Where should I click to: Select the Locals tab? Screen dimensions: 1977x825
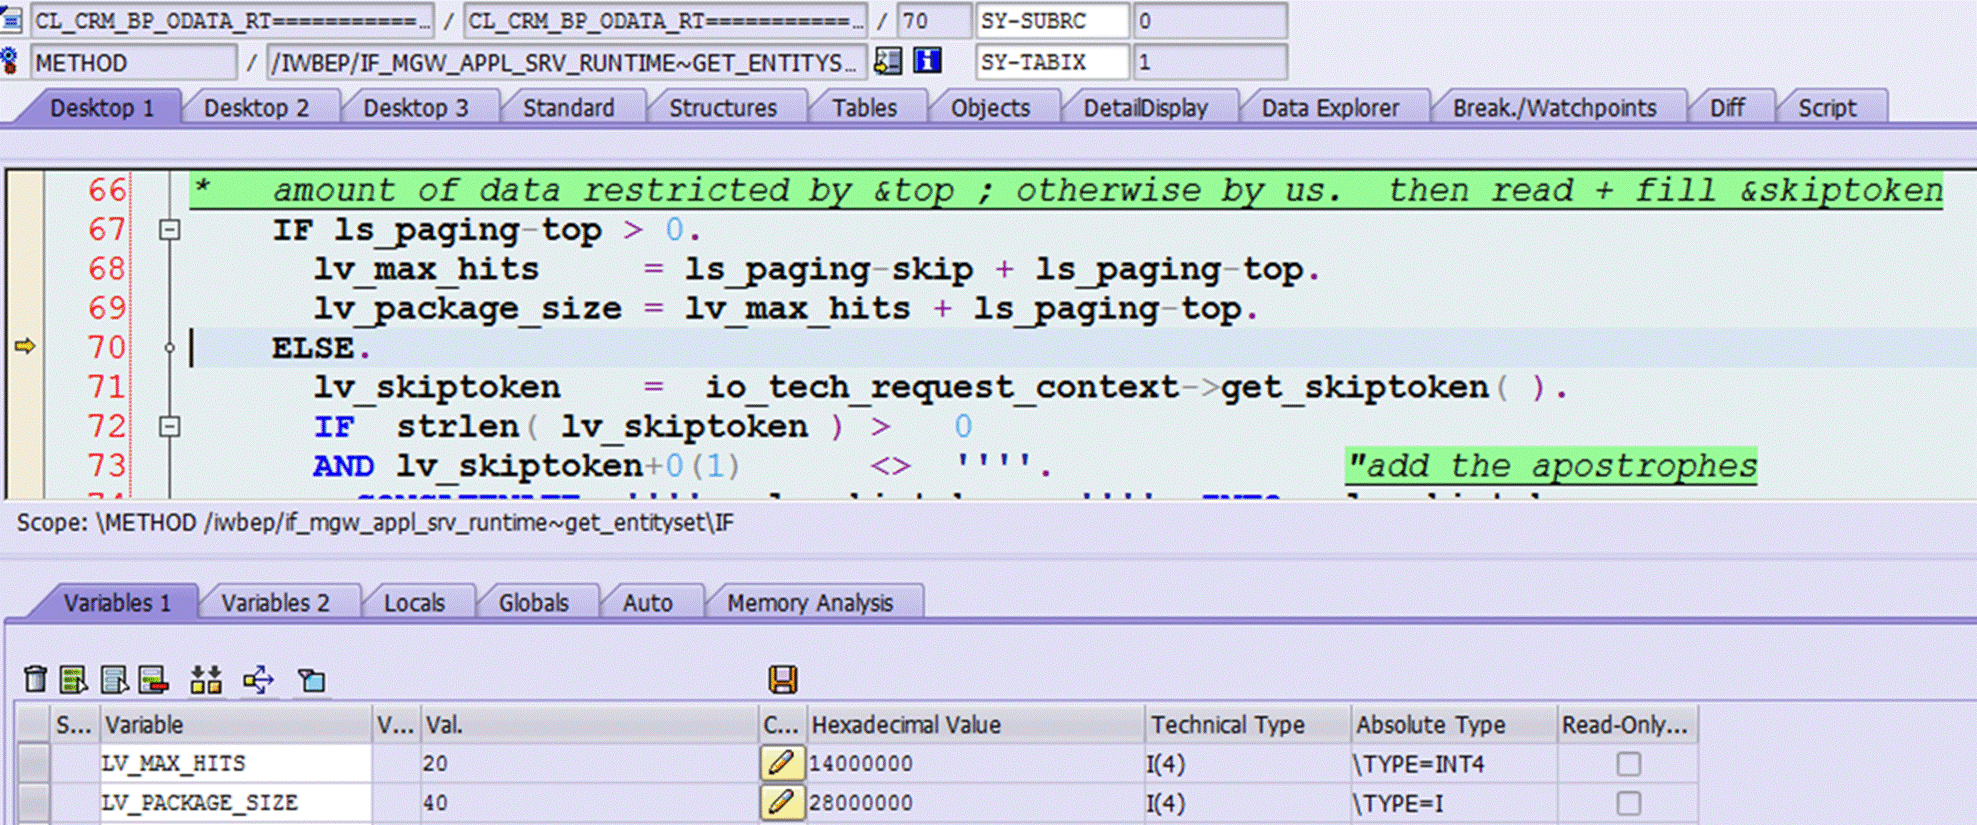(x=414, y=603)
